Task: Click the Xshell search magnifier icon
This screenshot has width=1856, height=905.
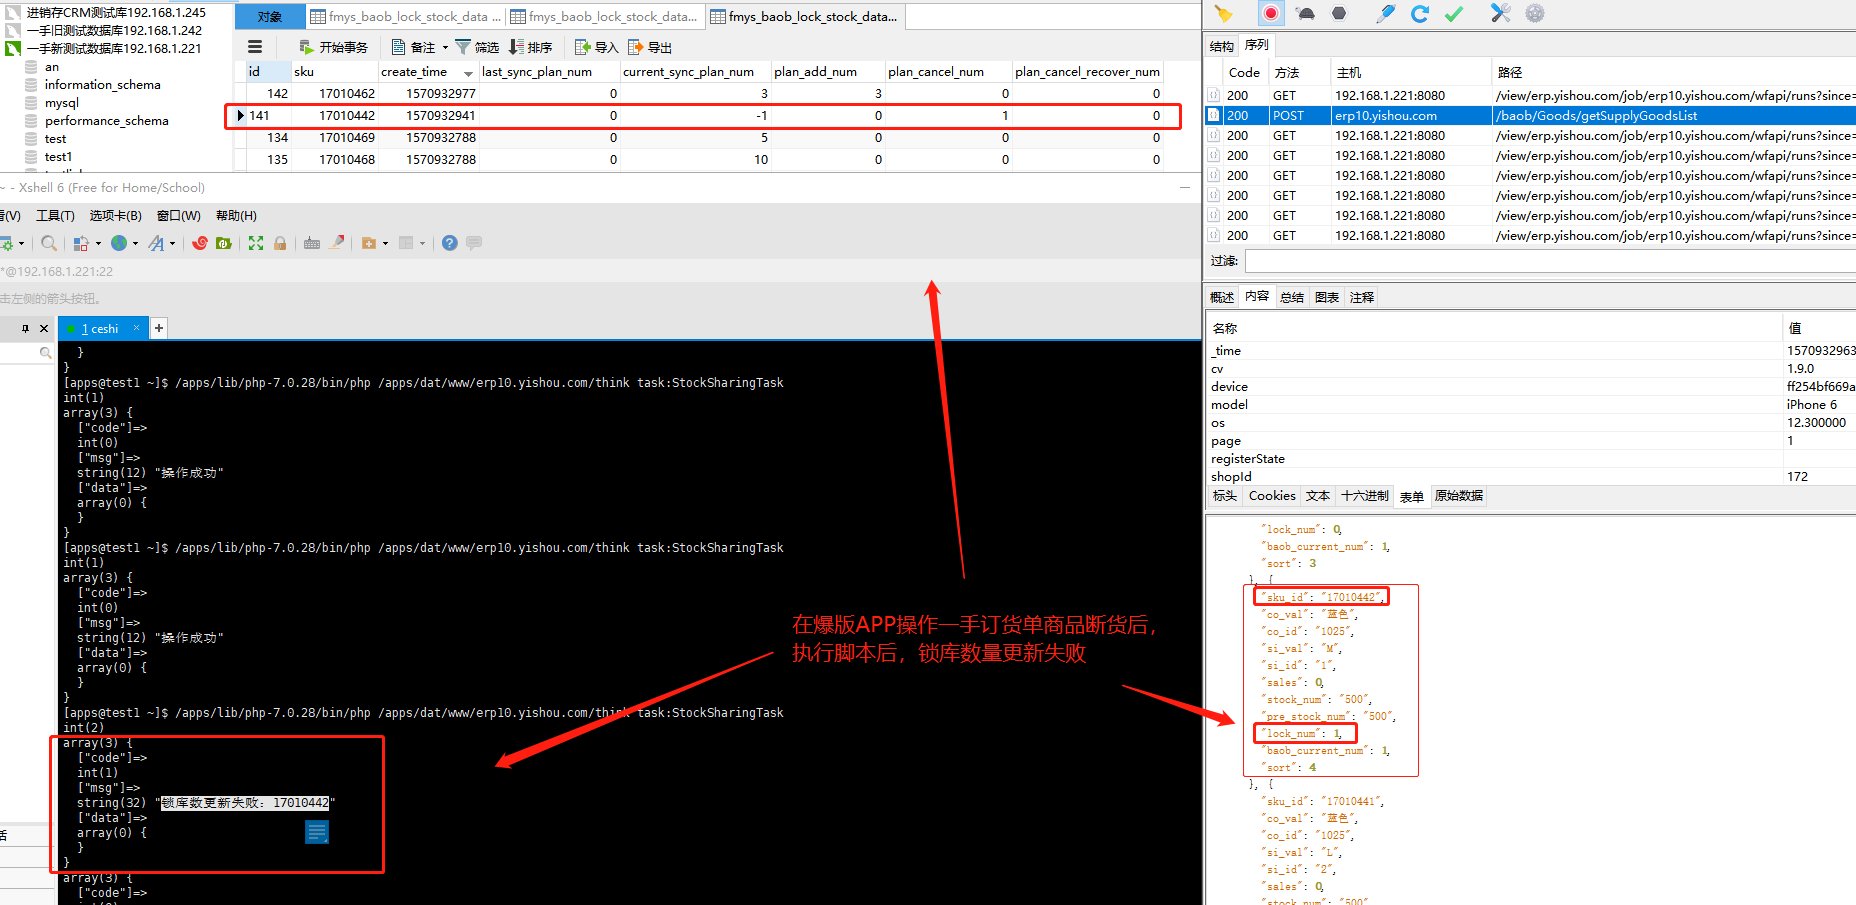Action: click(49, 243)
